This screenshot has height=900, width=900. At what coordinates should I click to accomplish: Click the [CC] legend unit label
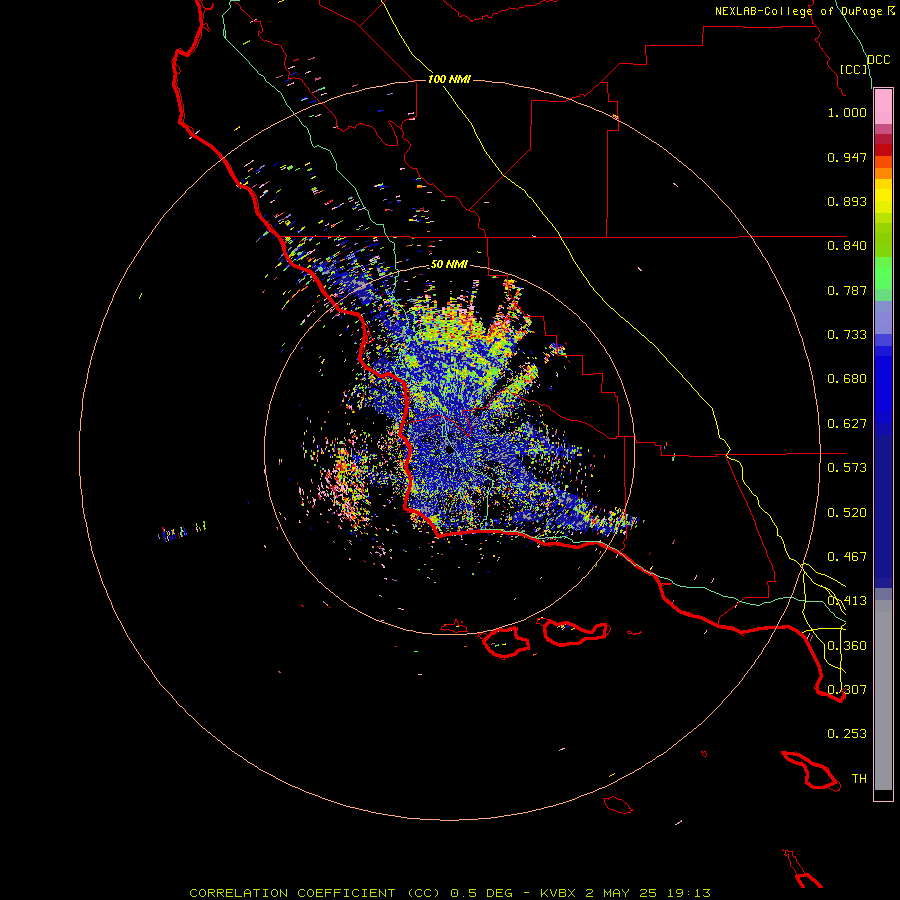pos(854,69)
